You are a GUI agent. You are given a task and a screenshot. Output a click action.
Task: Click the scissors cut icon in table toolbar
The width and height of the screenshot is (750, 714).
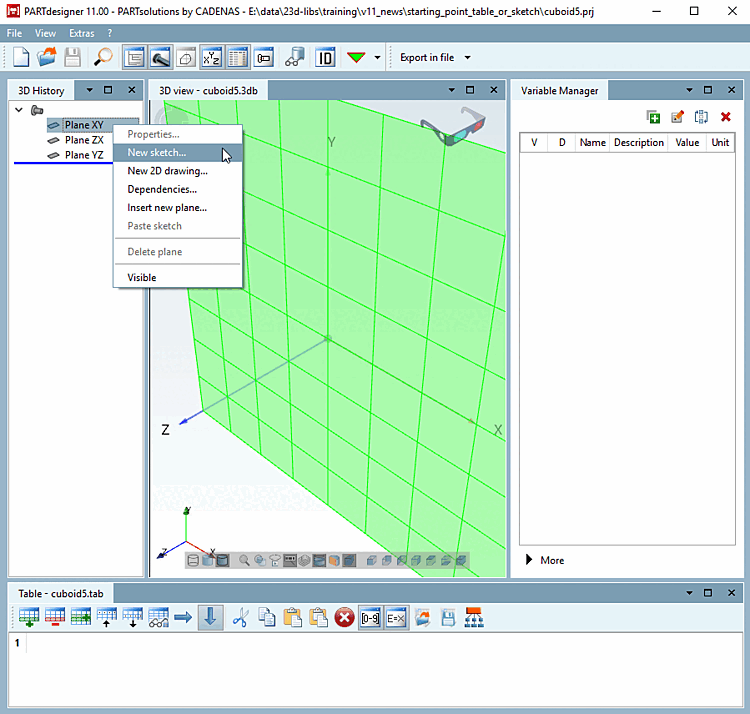(x=240, y=618)
